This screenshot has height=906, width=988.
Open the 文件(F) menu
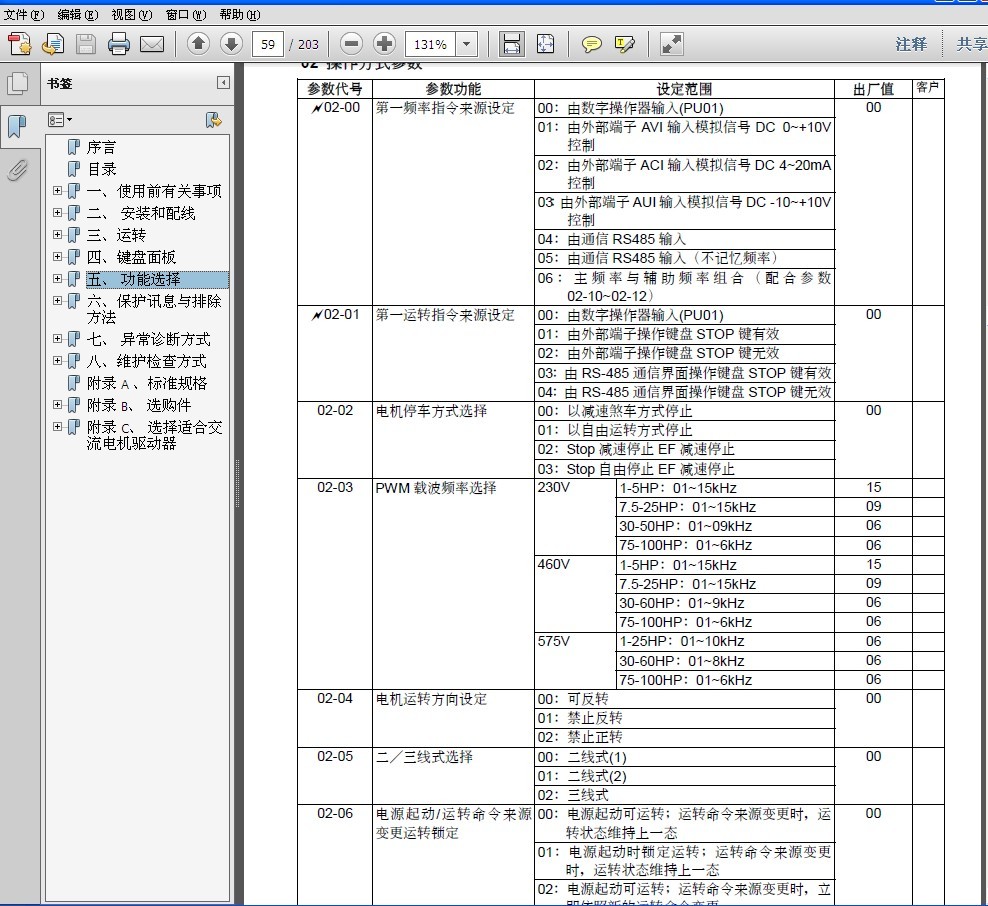tap(24, 15)
